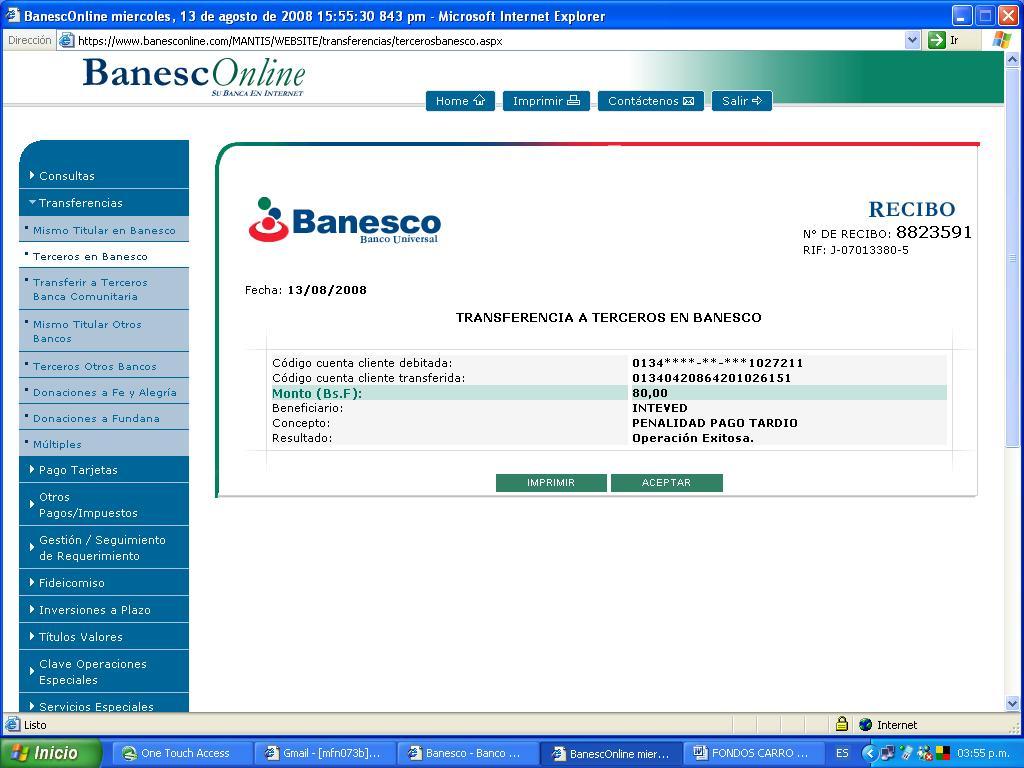Screen dimensions: 1024x768
Task: Open Donaciones a Fe y Alegría
Action: coord(104,392)
